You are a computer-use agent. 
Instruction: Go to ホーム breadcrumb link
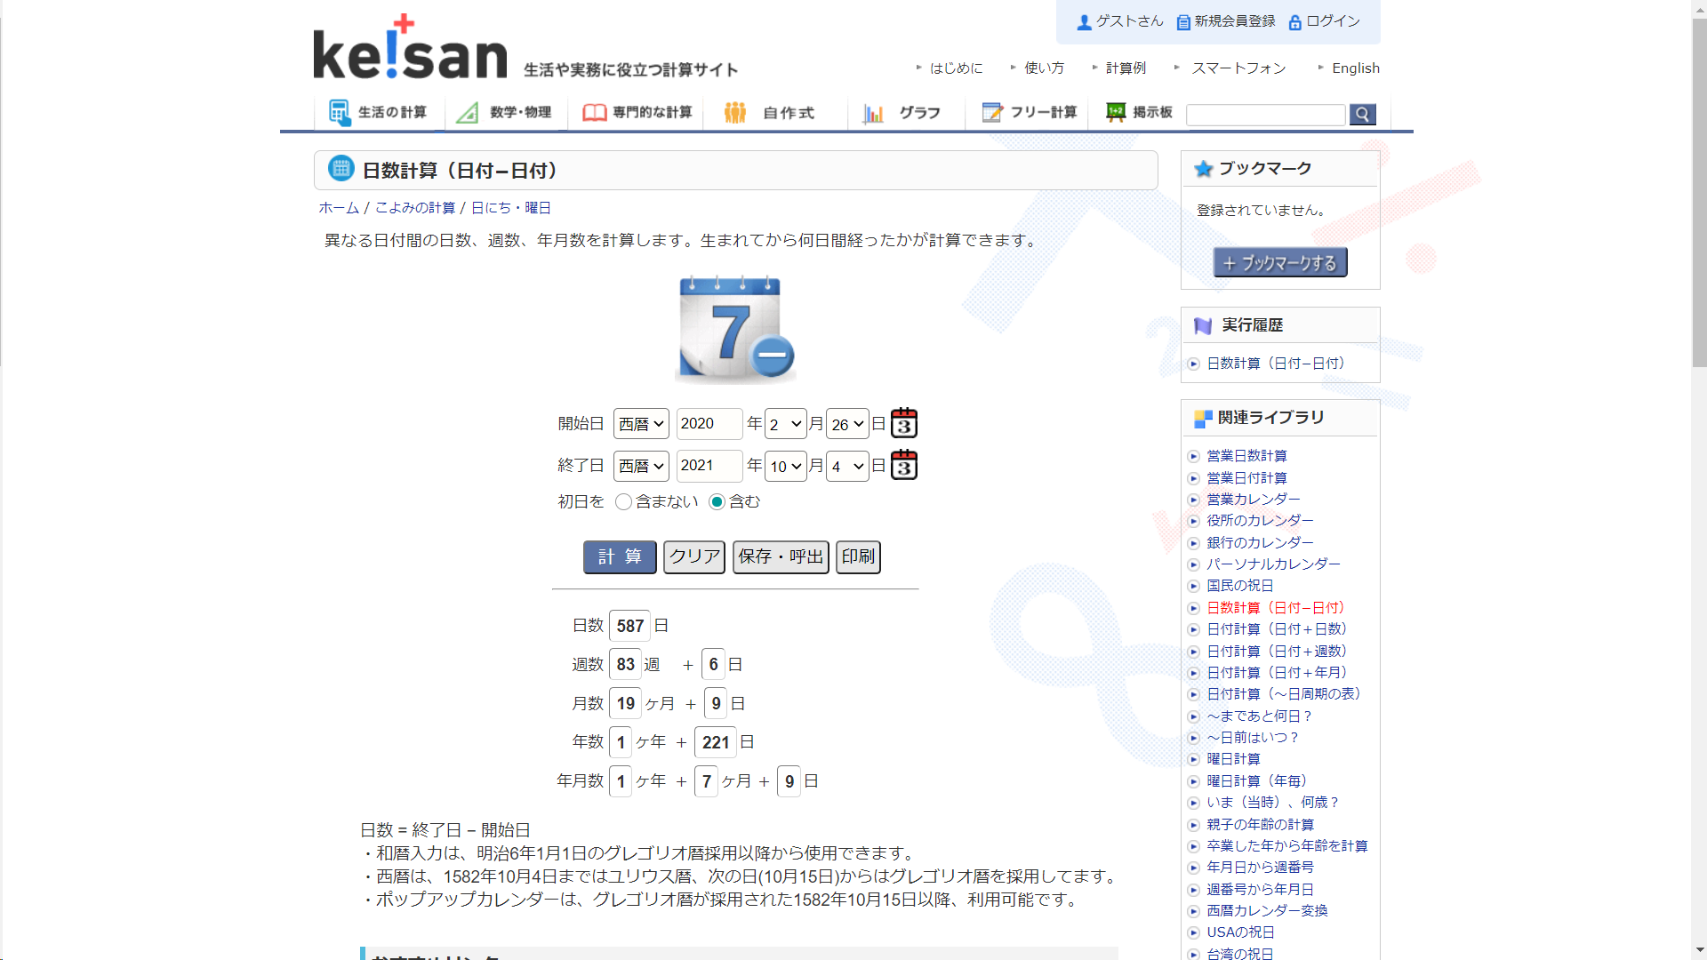[339, 208]
